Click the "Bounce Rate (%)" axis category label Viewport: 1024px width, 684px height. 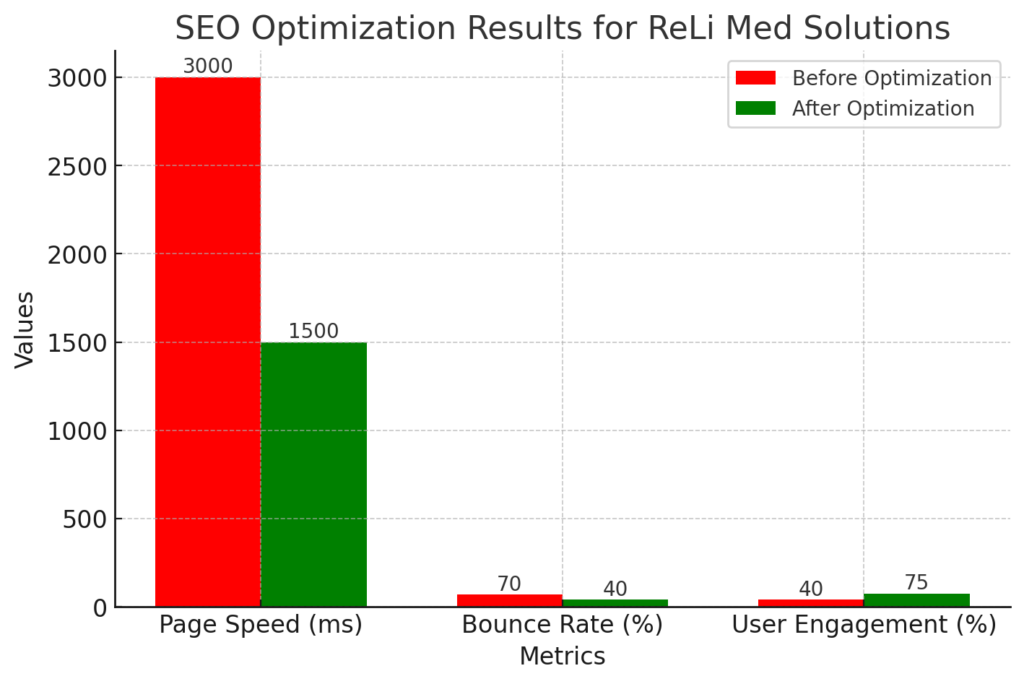[x=562, y=626]
